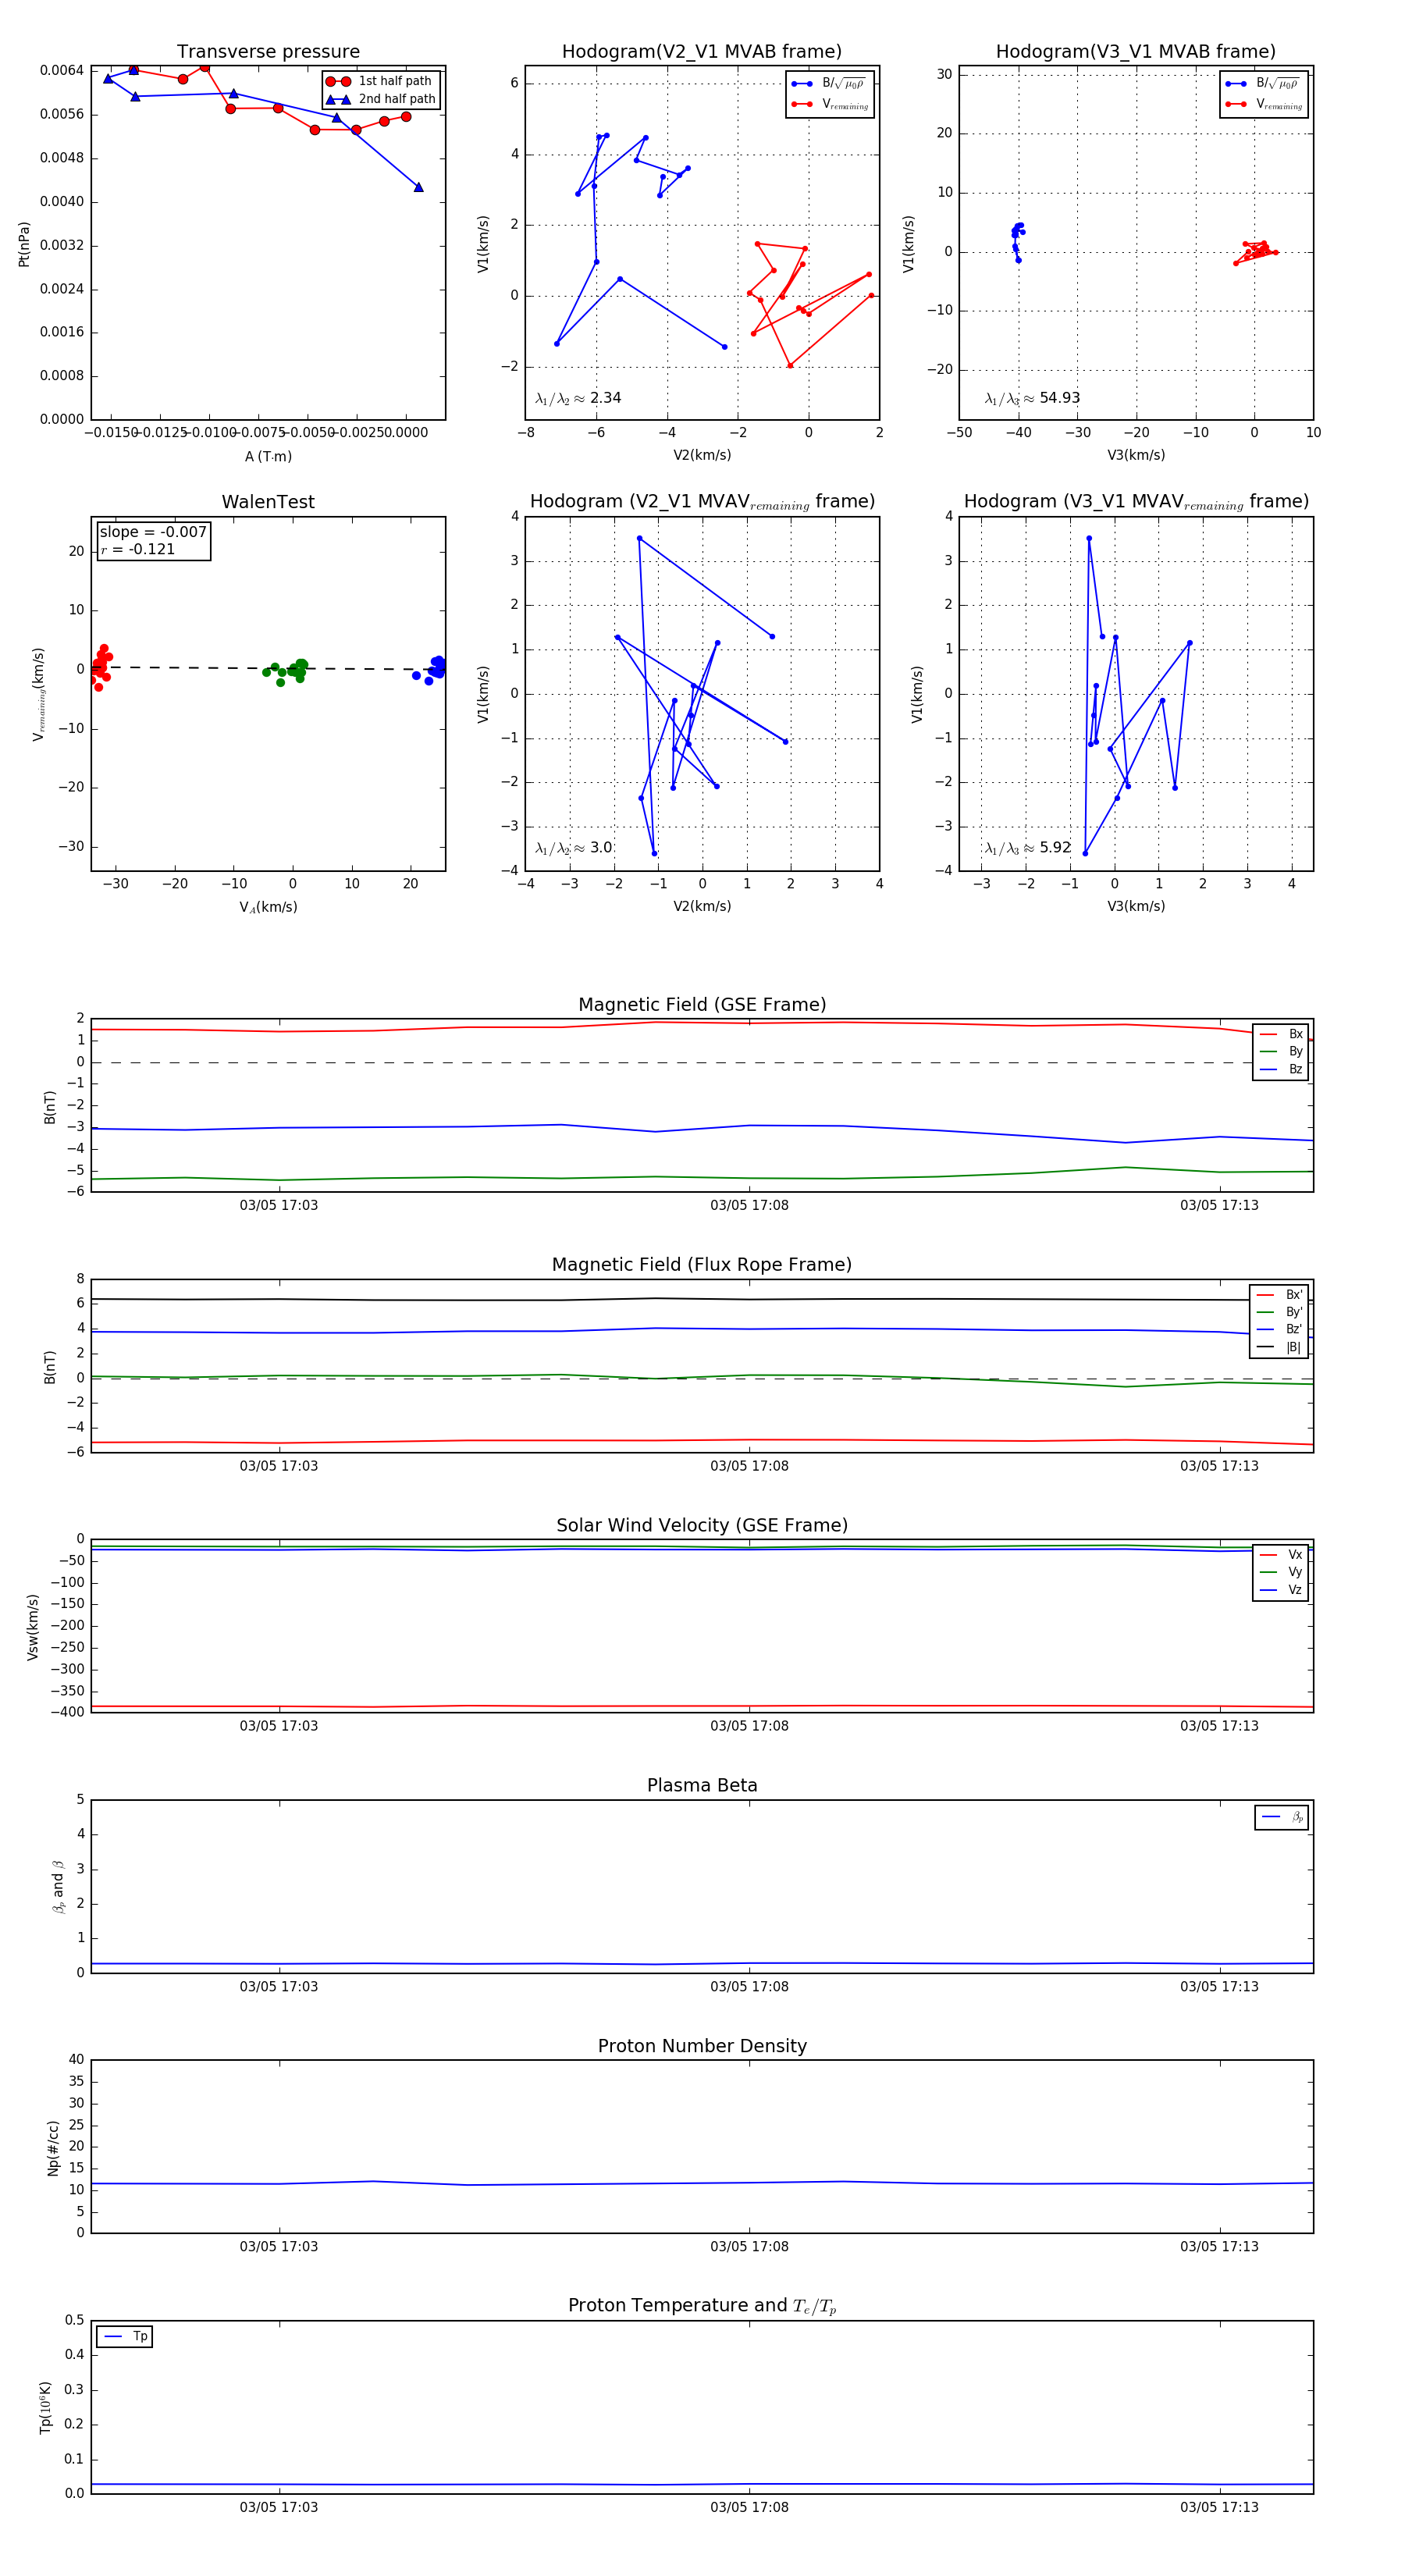The width and height of the screenshot is (1405, 2576).
Task: Click the βp legend in Plasma Beta plot
Action: tap(1282, 1817)
